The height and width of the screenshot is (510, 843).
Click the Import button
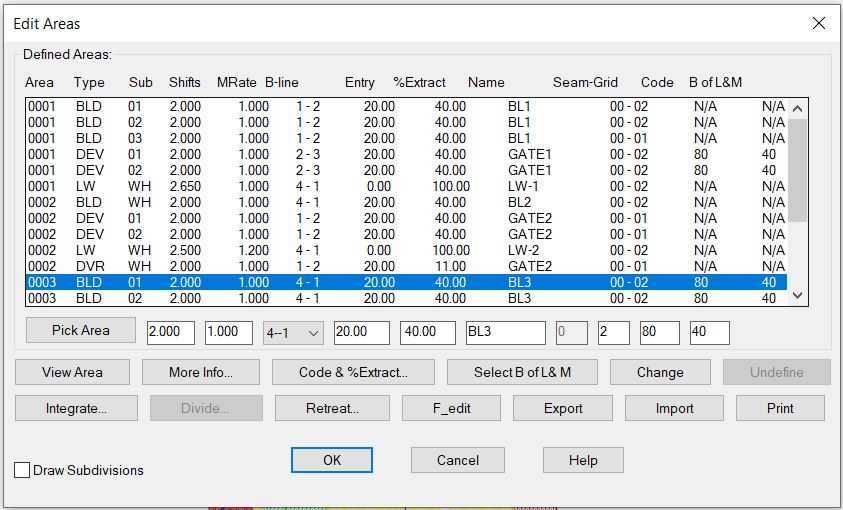point(674,408)
